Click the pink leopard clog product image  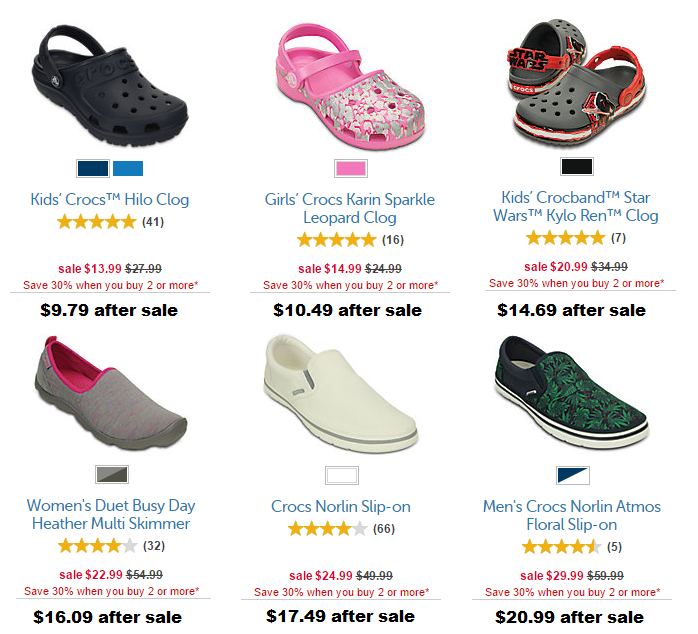click(x=350, y=86)
